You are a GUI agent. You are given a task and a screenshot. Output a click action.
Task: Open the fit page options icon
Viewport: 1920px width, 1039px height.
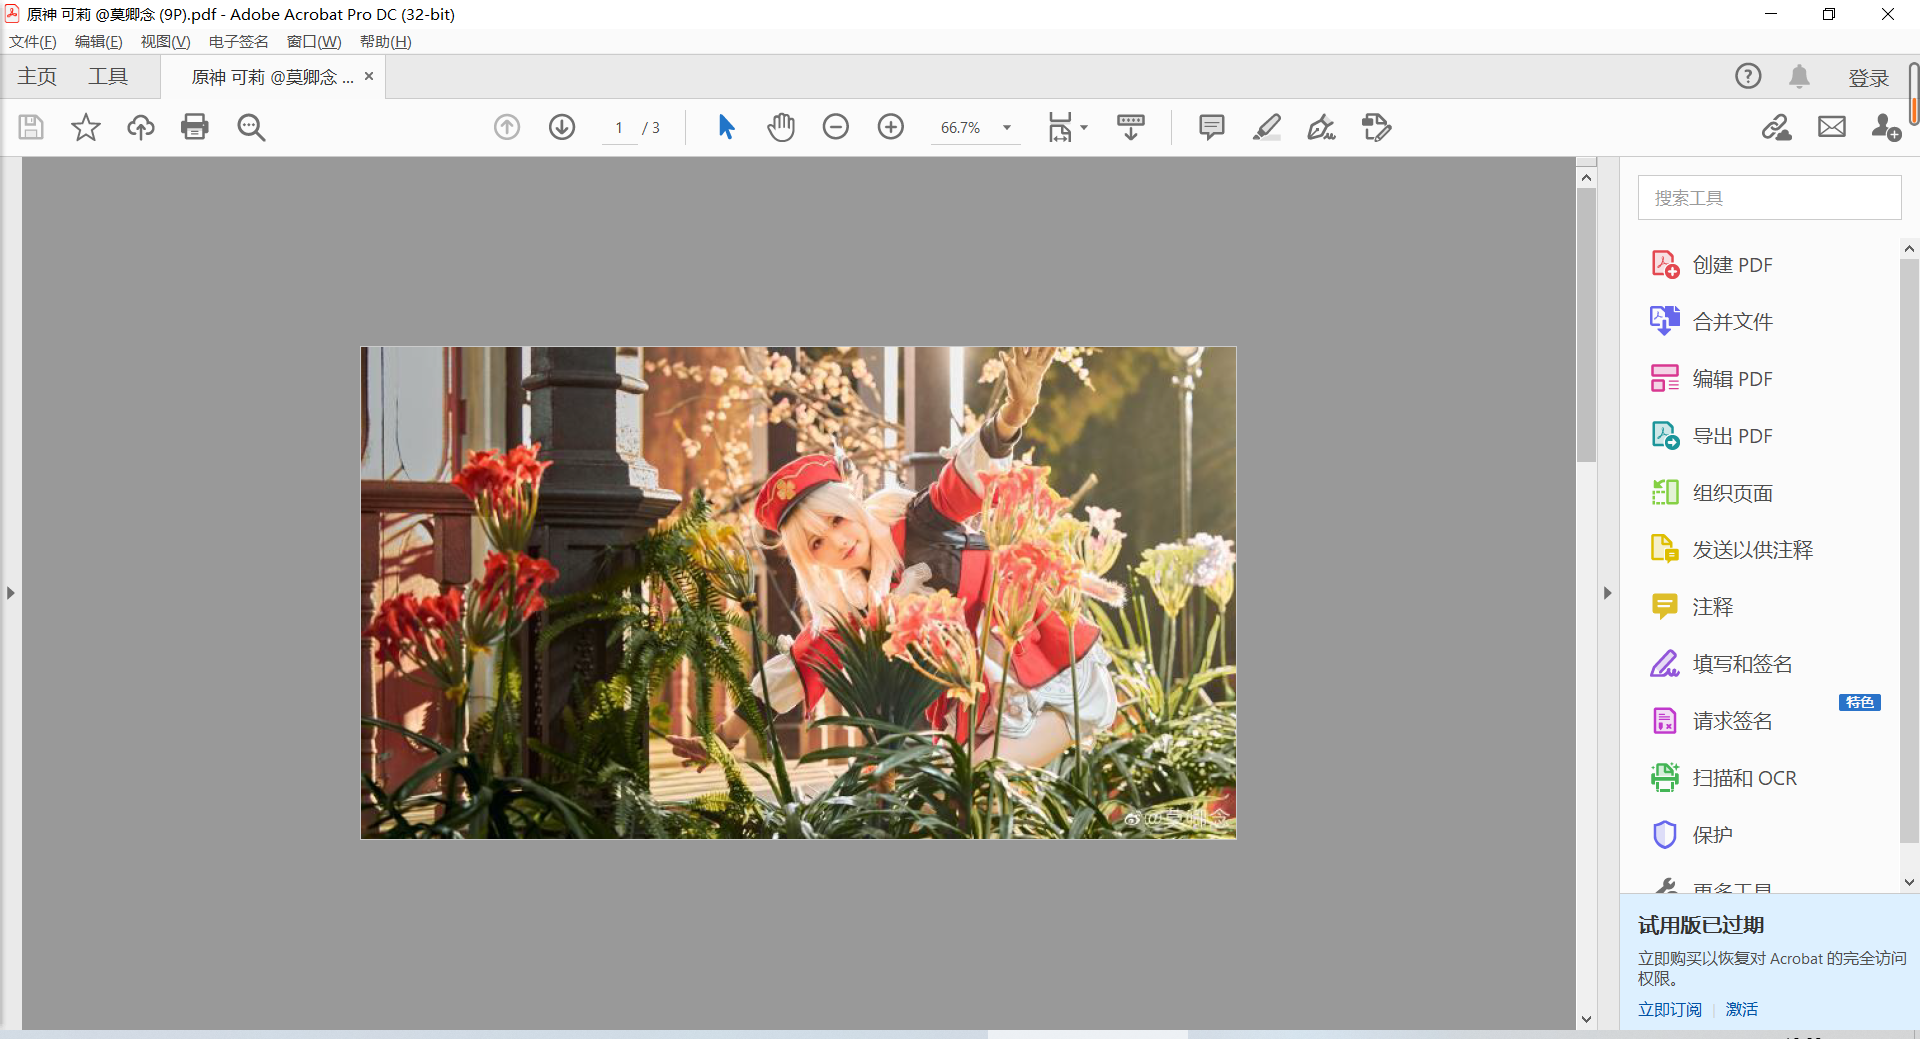[x=1067, y=127]
